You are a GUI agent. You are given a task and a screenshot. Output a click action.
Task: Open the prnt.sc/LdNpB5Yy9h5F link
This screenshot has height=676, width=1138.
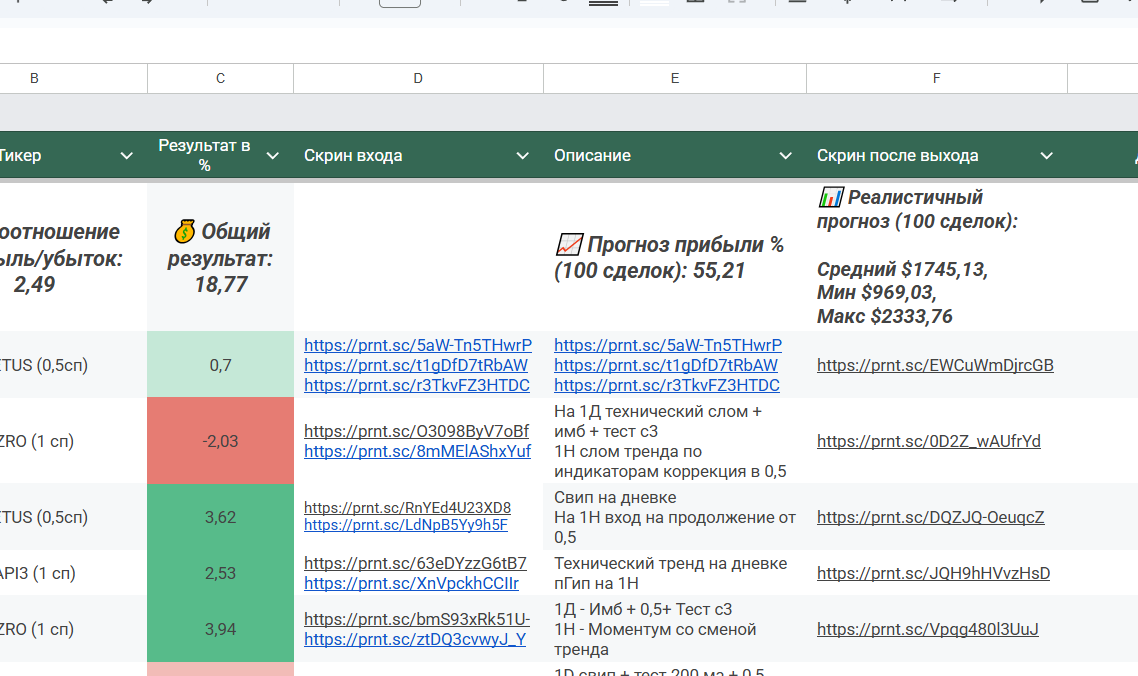coord(406,525)
